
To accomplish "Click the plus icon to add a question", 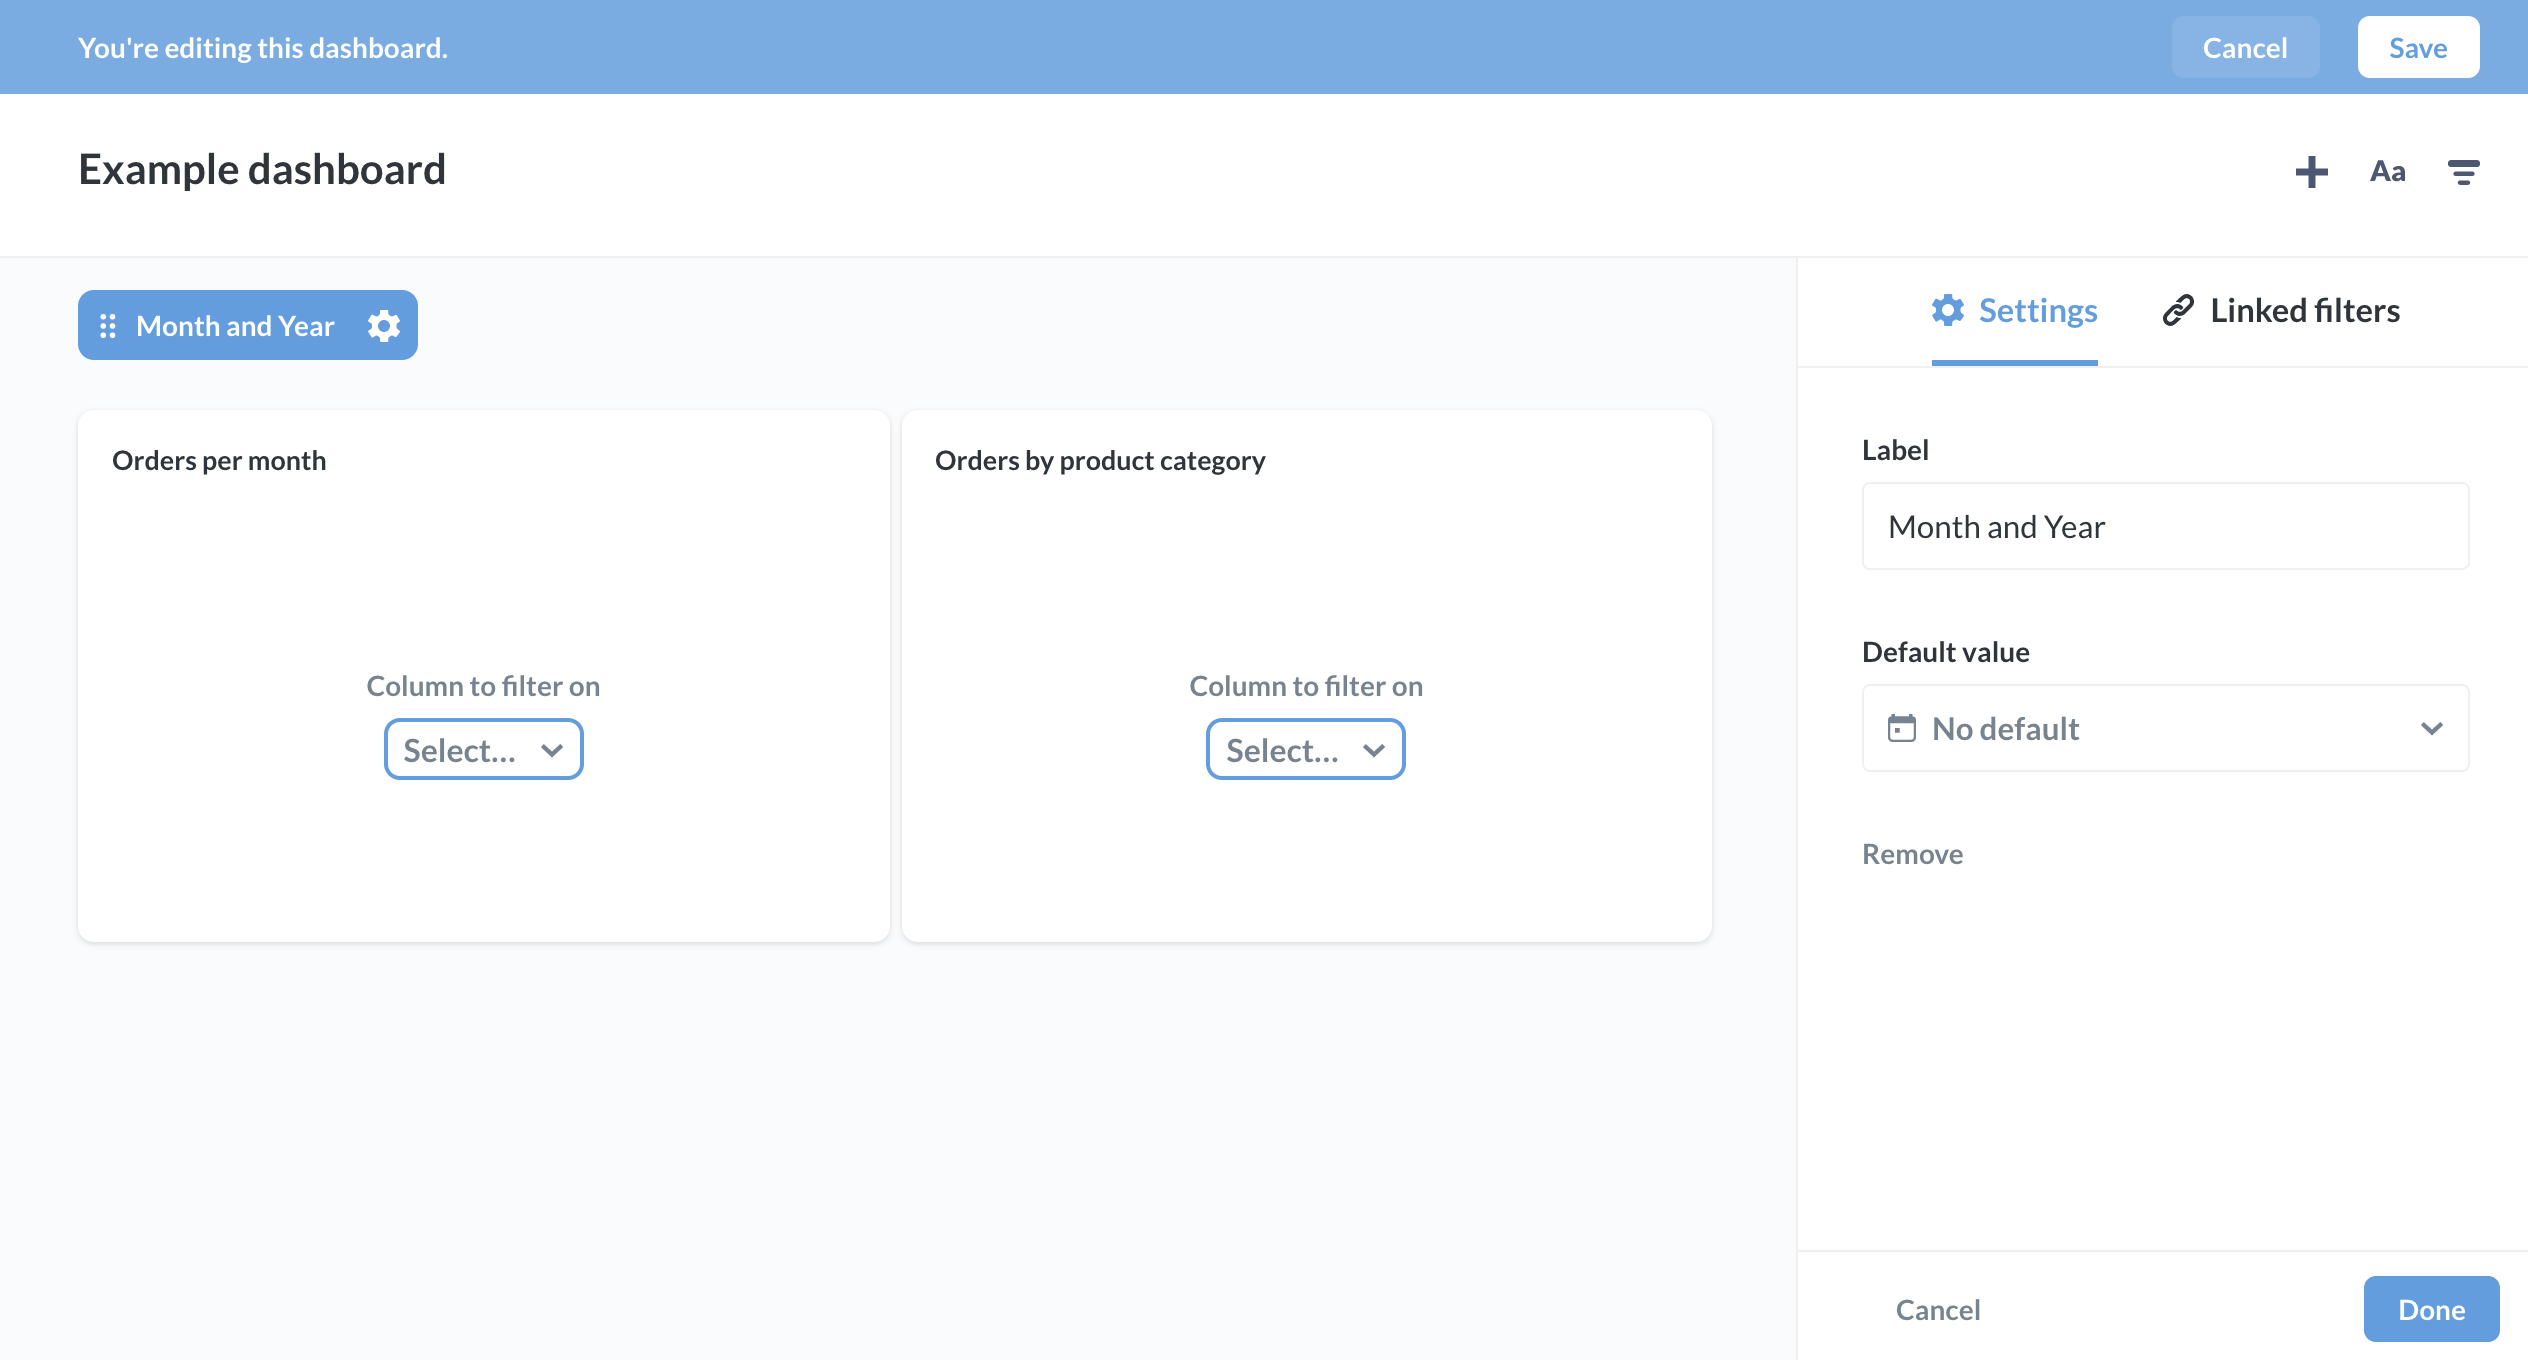I will (x=2310, y=172).
